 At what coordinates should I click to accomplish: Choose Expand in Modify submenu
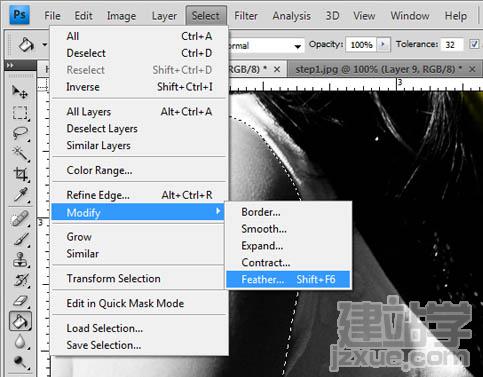pyautogui.click(x=288, y=246)
